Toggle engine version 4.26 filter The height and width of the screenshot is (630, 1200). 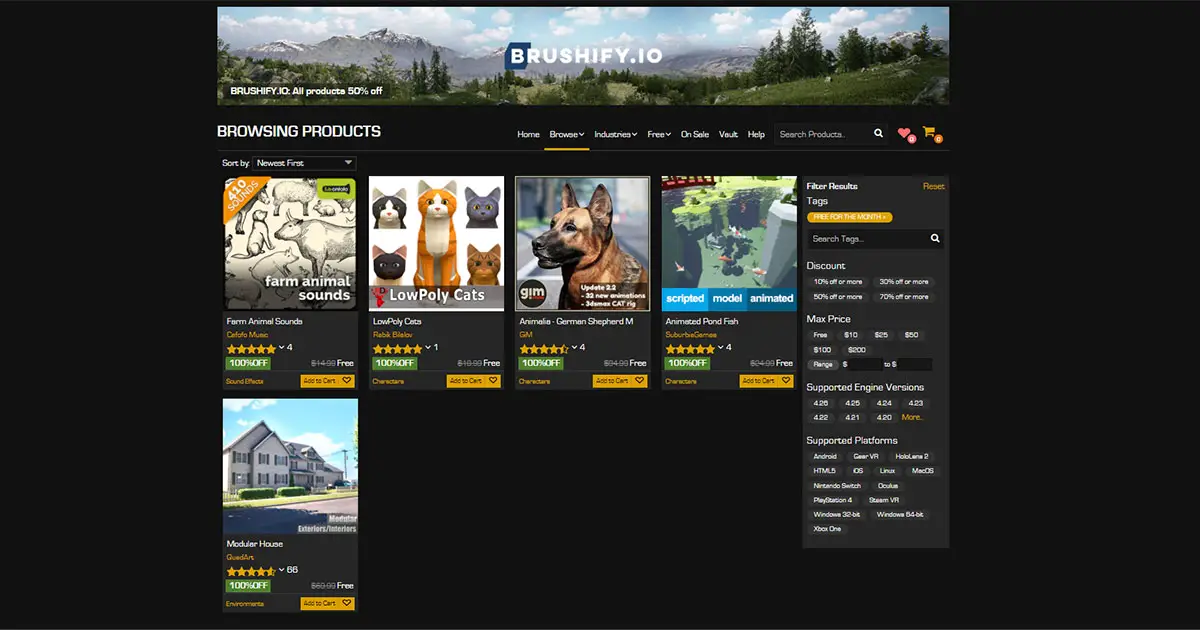click(x=821, y=403)
